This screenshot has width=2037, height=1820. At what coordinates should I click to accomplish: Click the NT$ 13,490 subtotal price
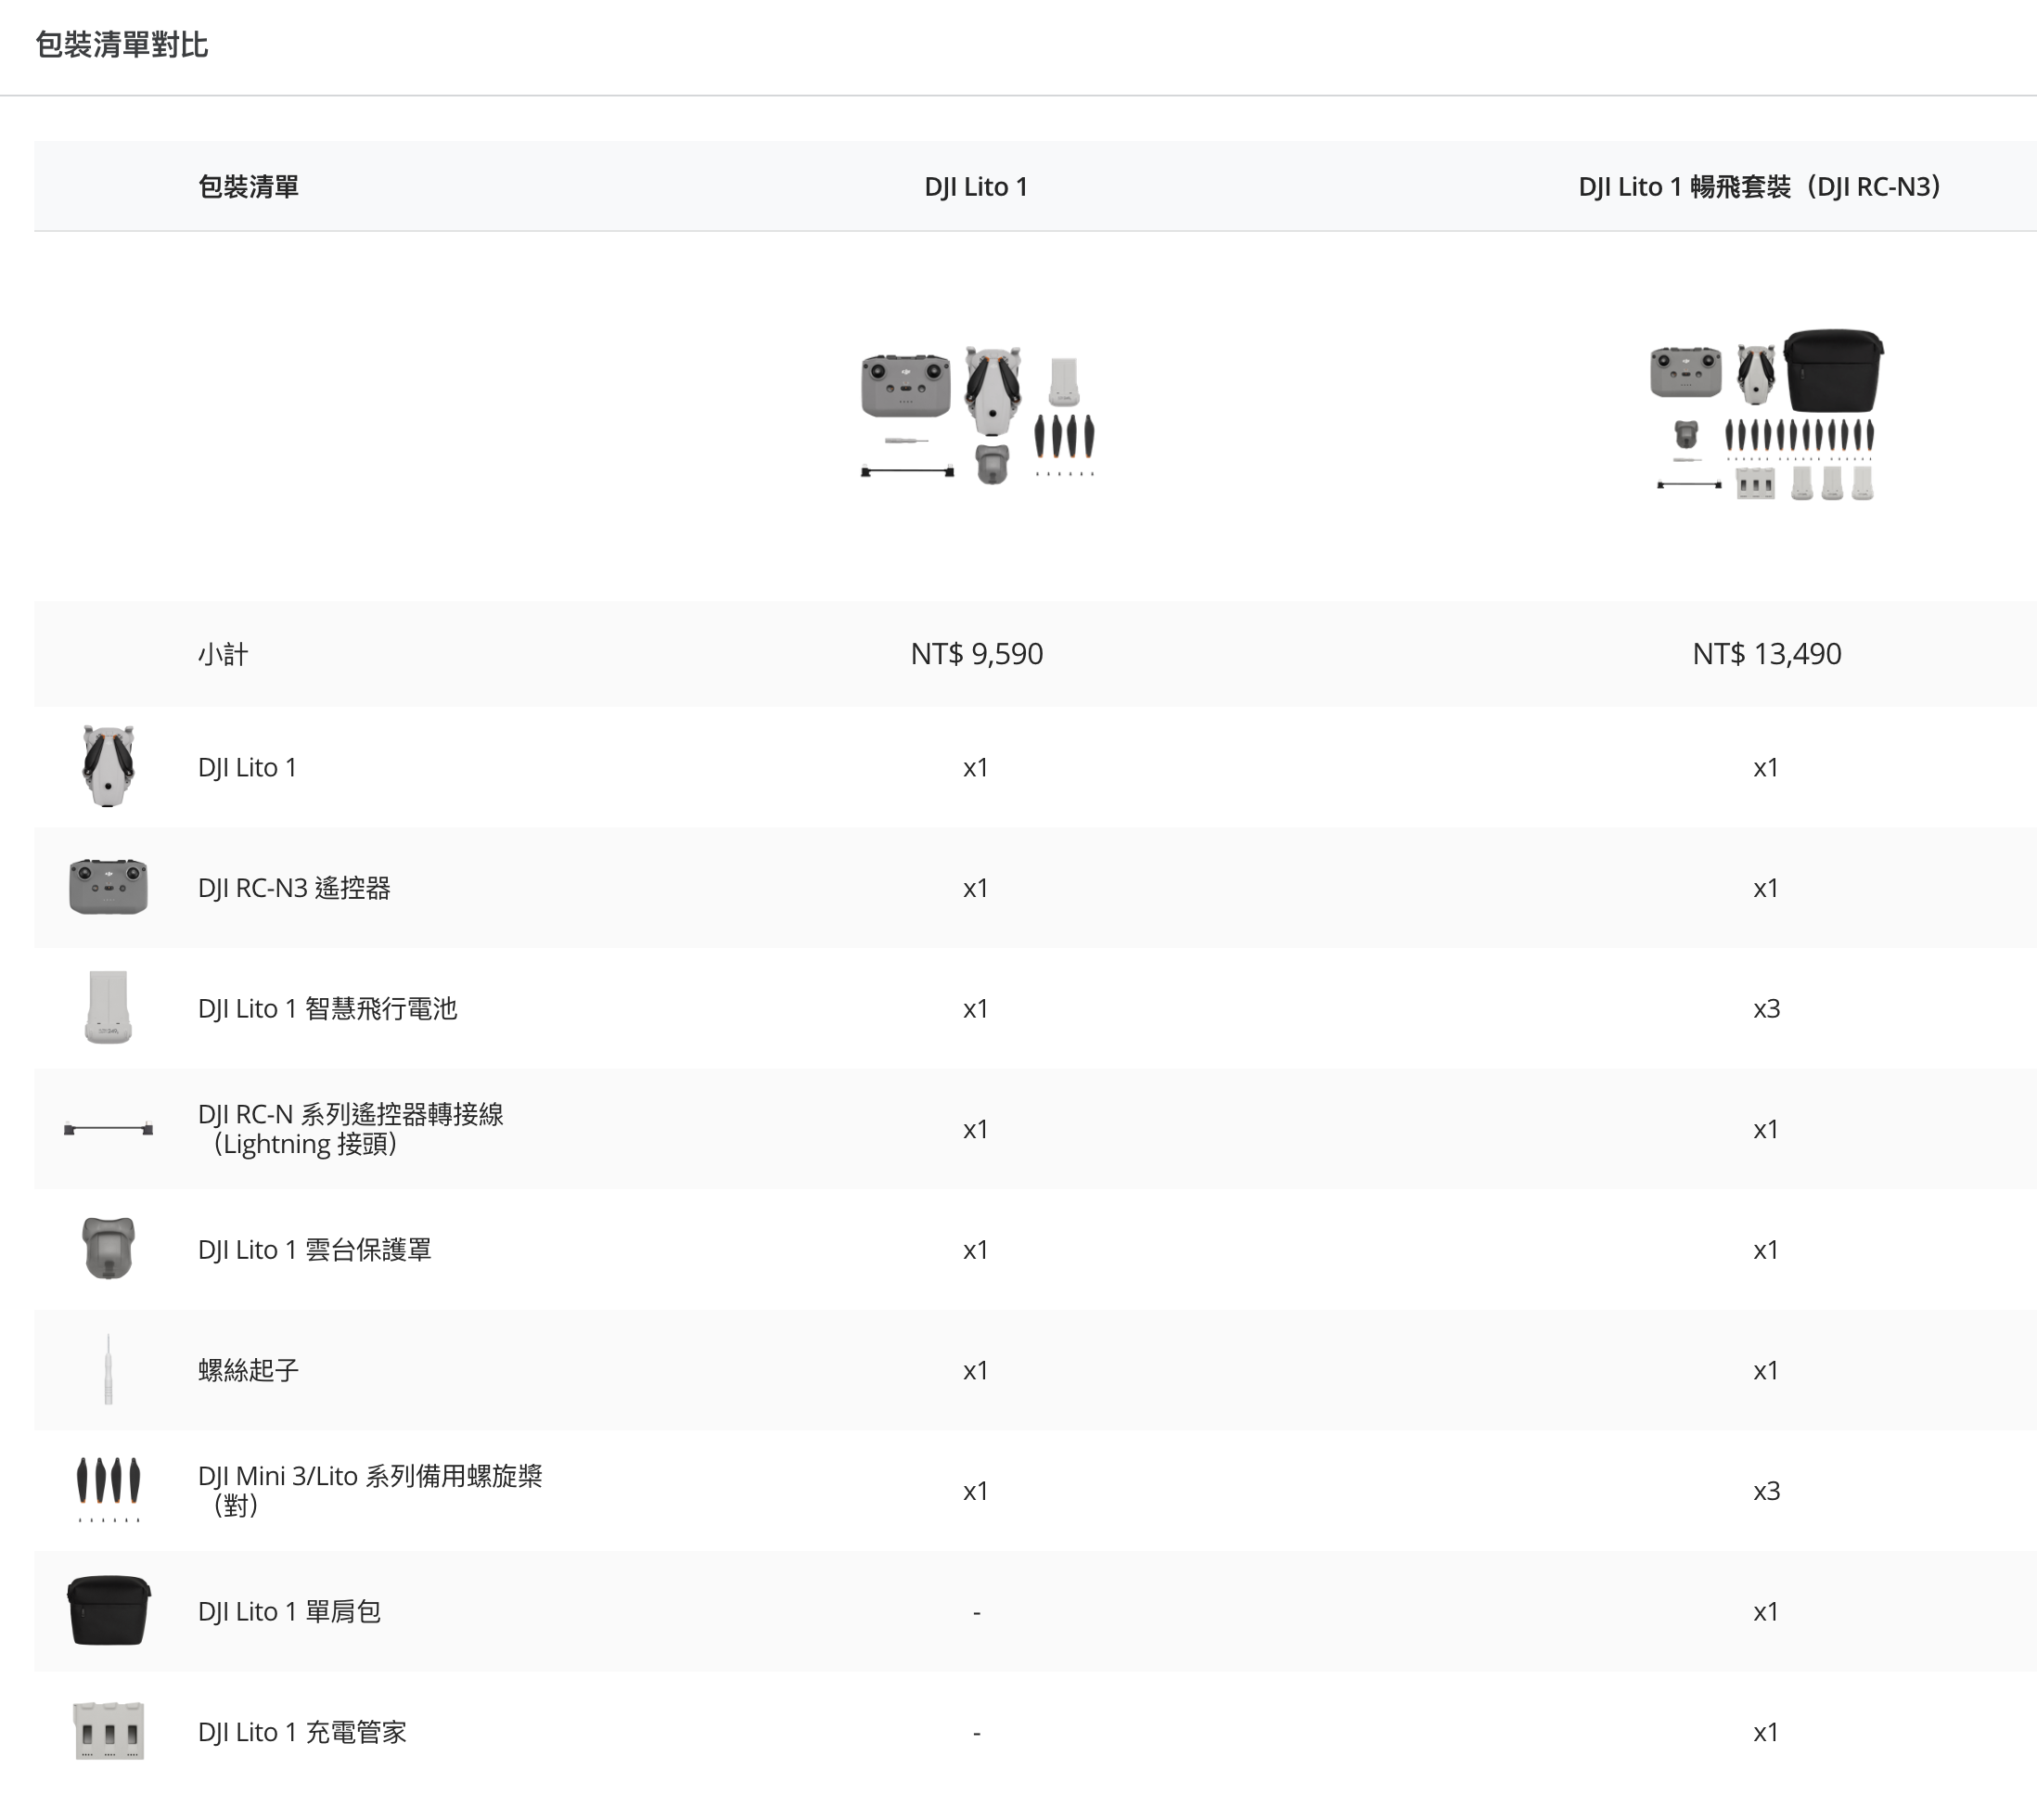(x=1766, y=654)
